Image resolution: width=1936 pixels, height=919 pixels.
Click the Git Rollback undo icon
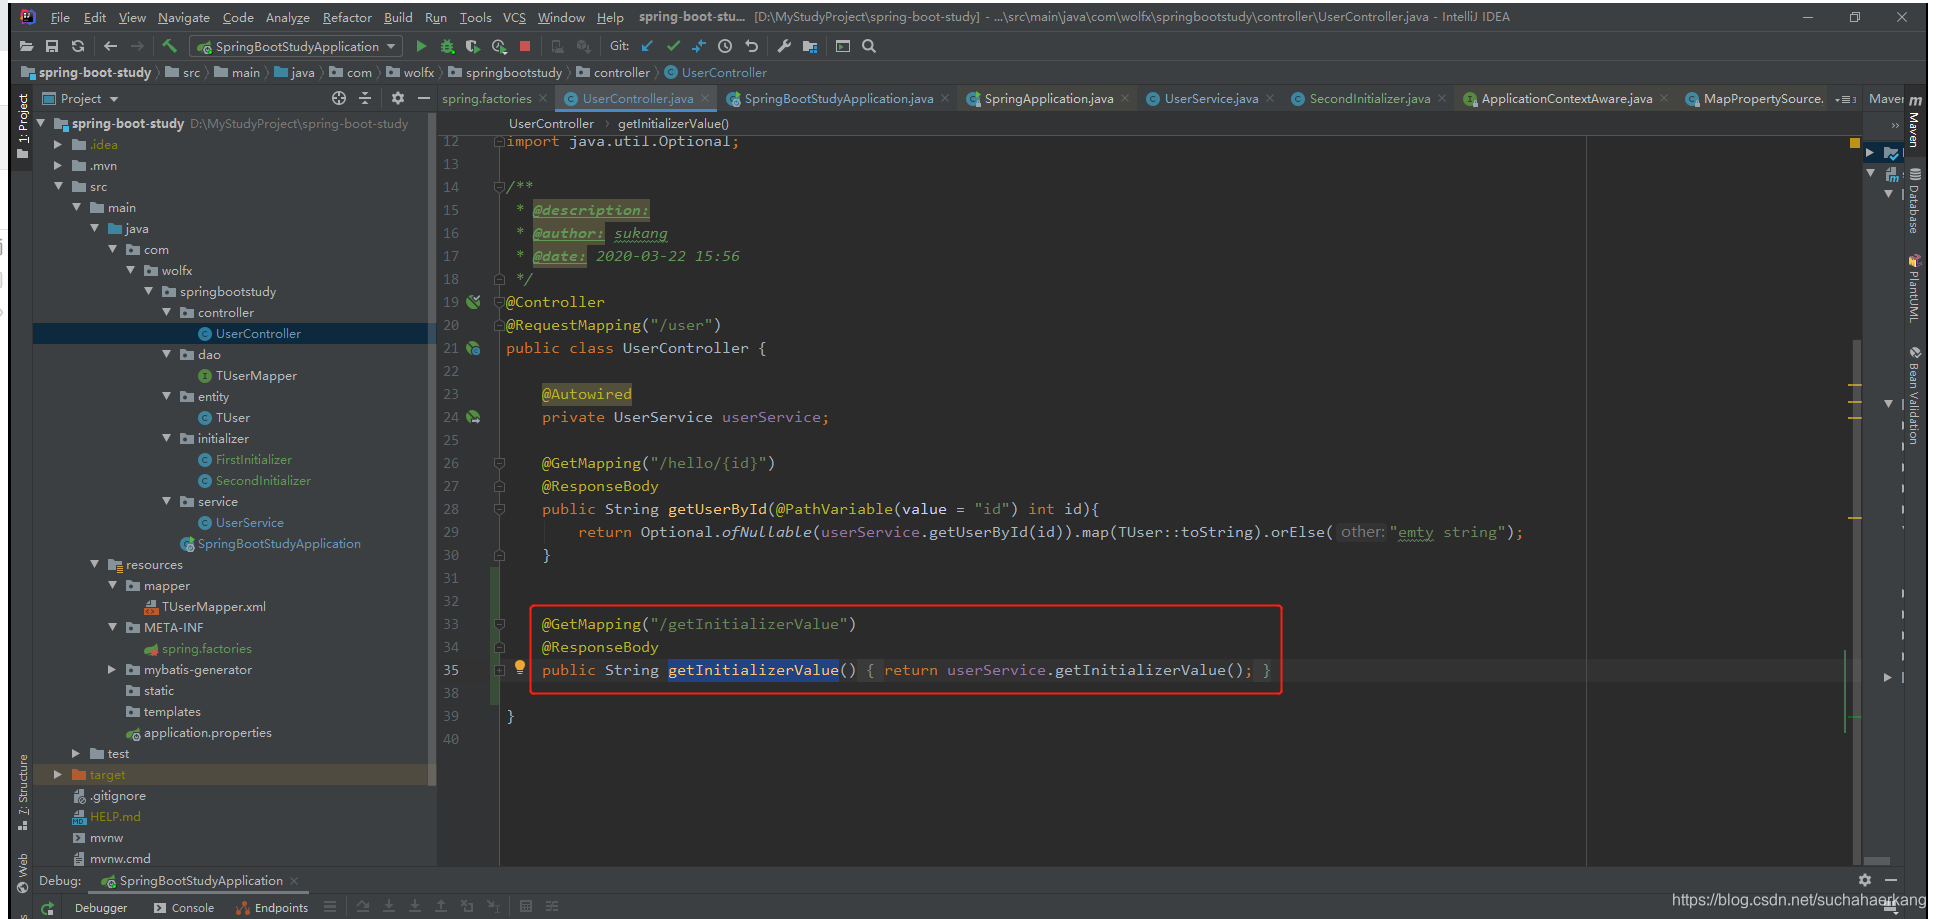(x=751, y=46)
